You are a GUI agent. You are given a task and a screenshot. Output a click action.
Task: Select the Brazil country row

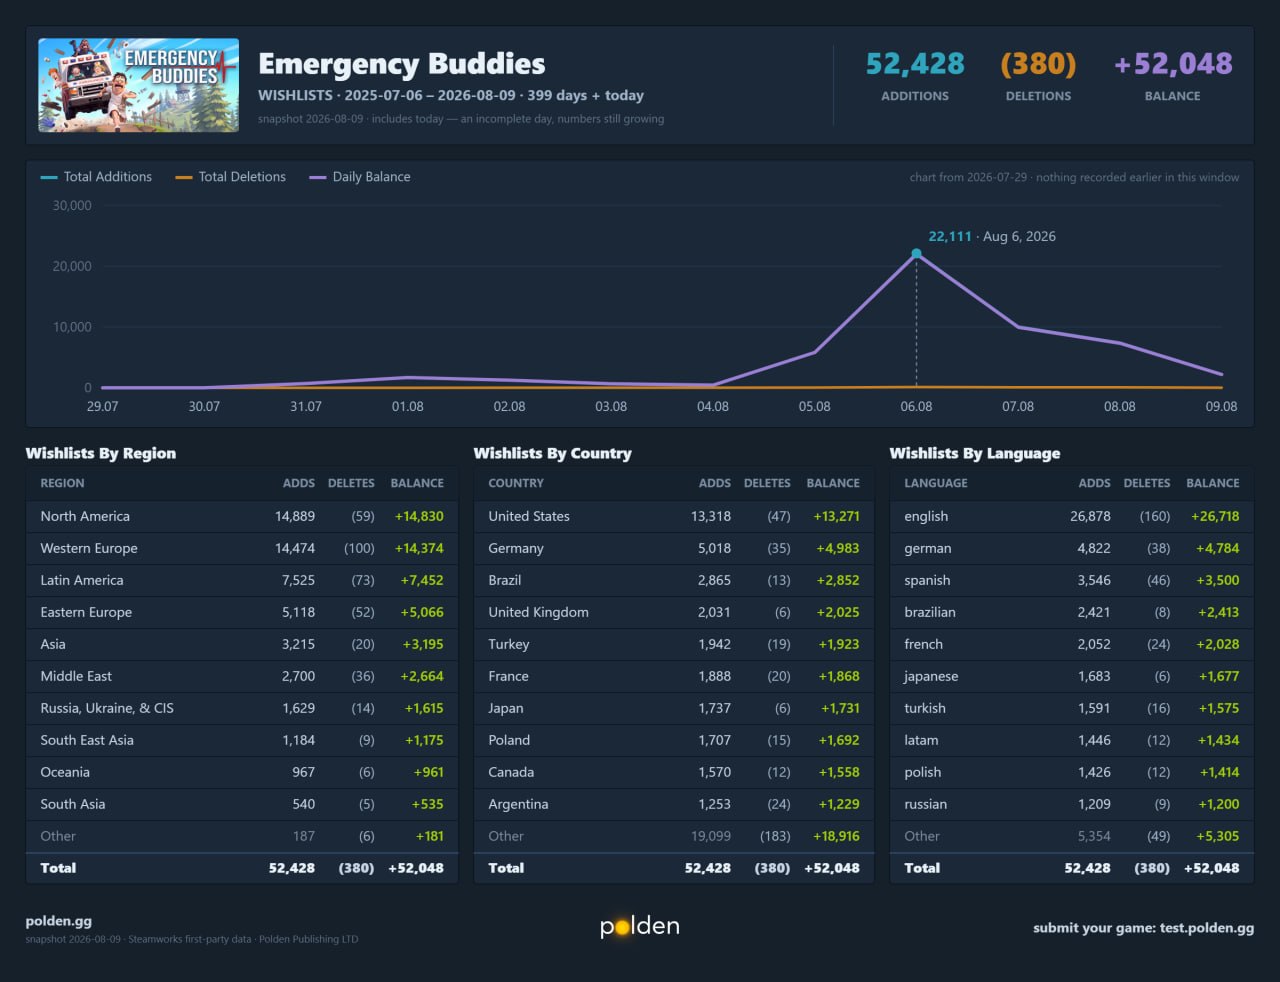(674, 580)
